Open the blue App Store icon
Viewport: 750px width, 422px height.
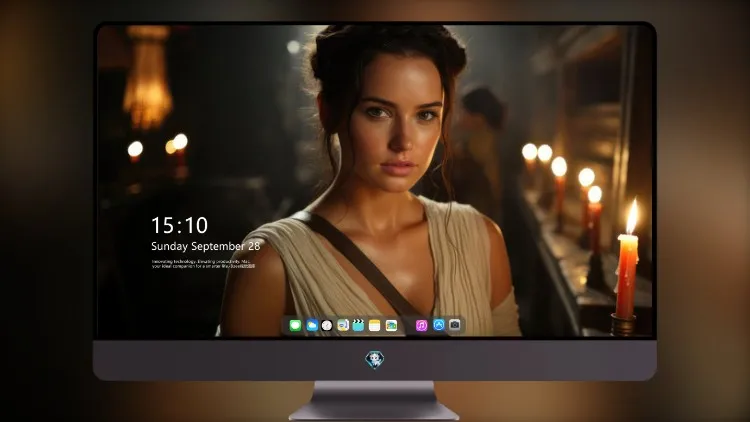pyautogui.click(x=439, y=325)
